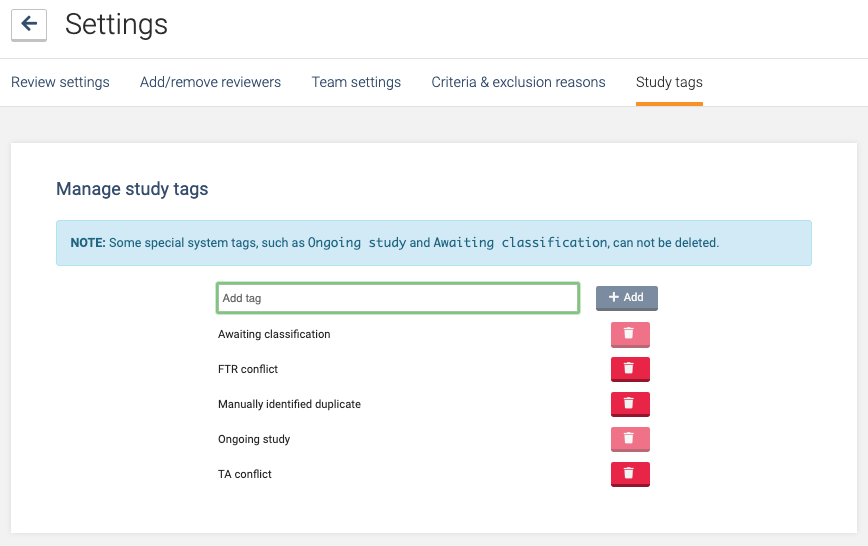Delete the Awaiting classification tag
The height and width of the screenshot is (546, 868).
[x=630, y=334]
